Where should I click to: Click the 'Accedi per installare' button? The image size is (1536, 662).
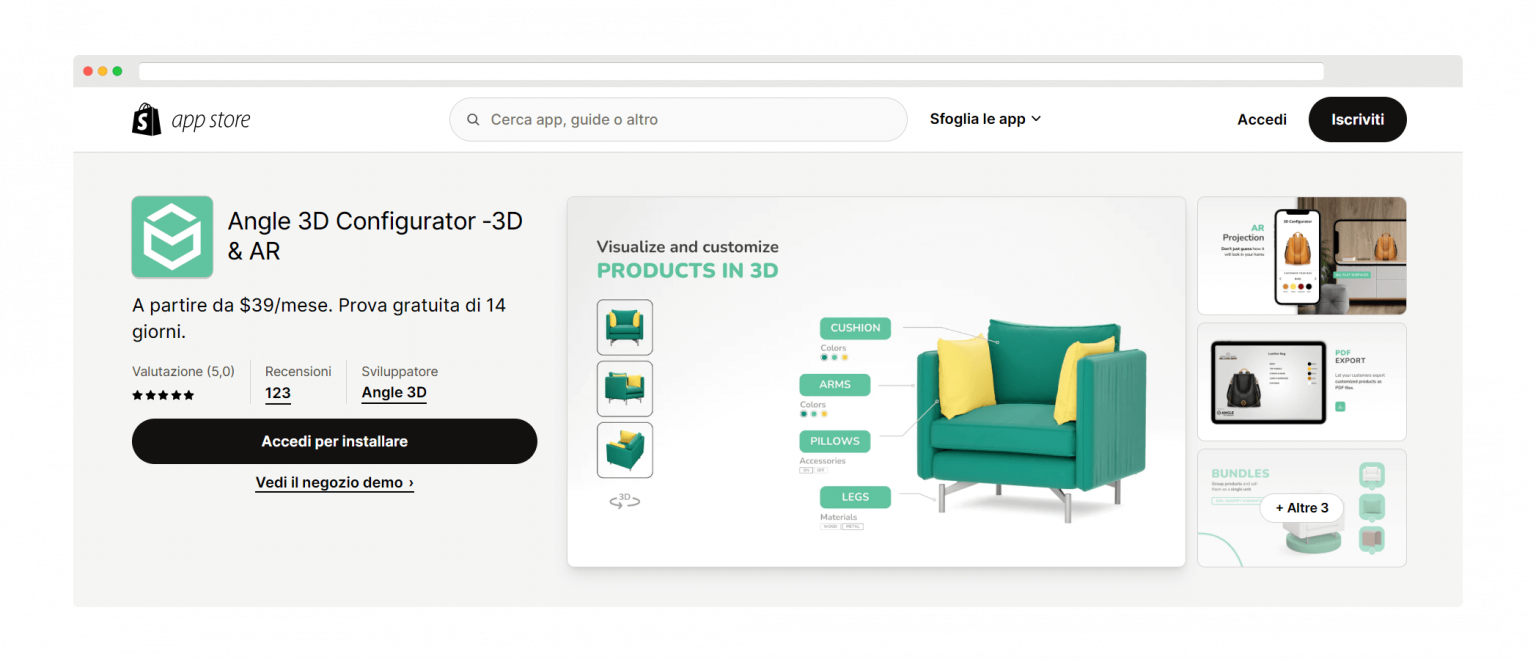[334, 441]
